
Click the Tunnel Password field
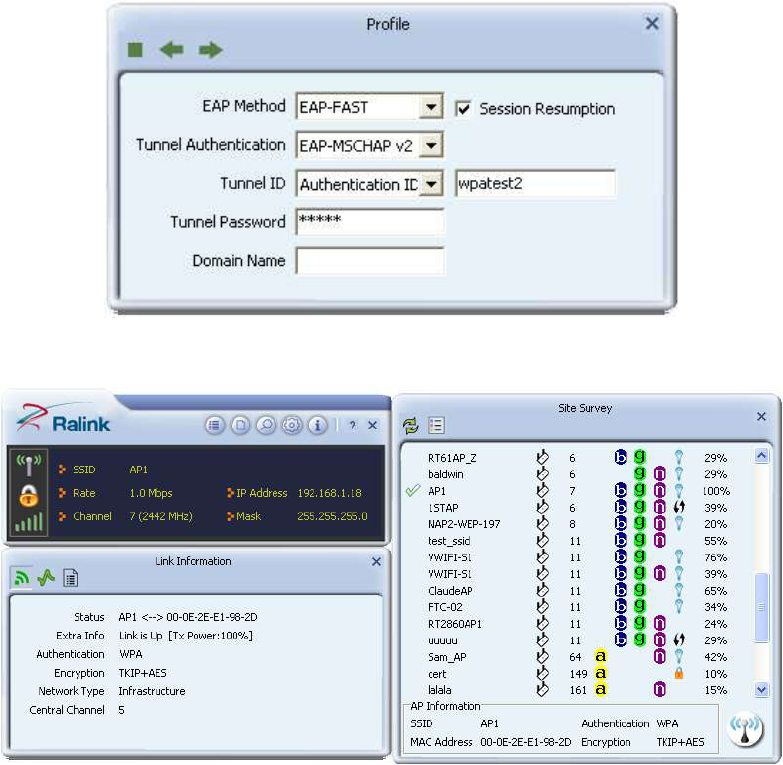[x=370, y=222]
